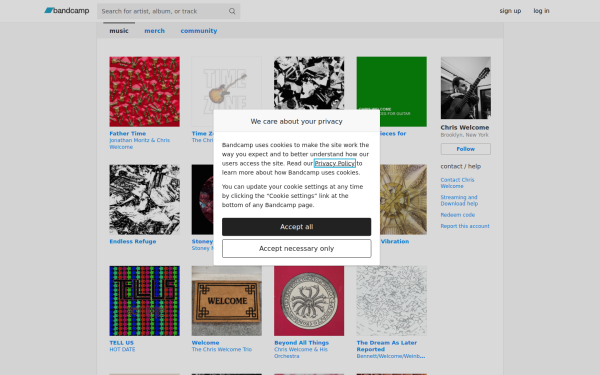
Task: Open the log in link
Action: coord(541,11)
